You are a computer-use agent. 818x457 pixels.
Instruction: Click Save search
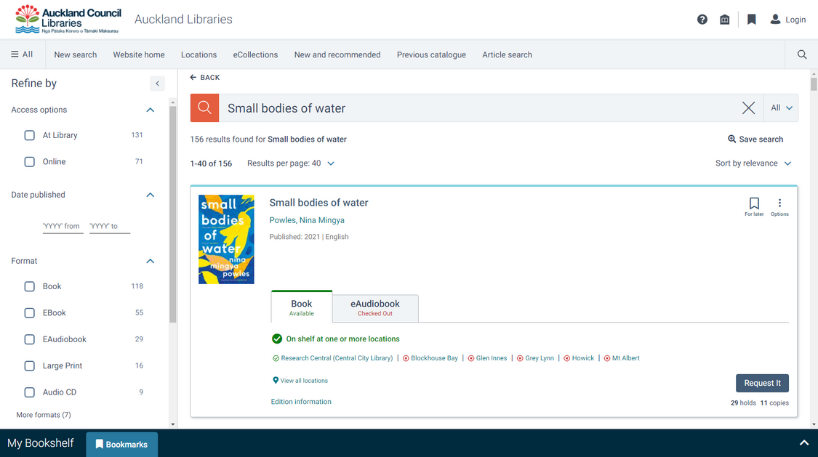[755, 139]
